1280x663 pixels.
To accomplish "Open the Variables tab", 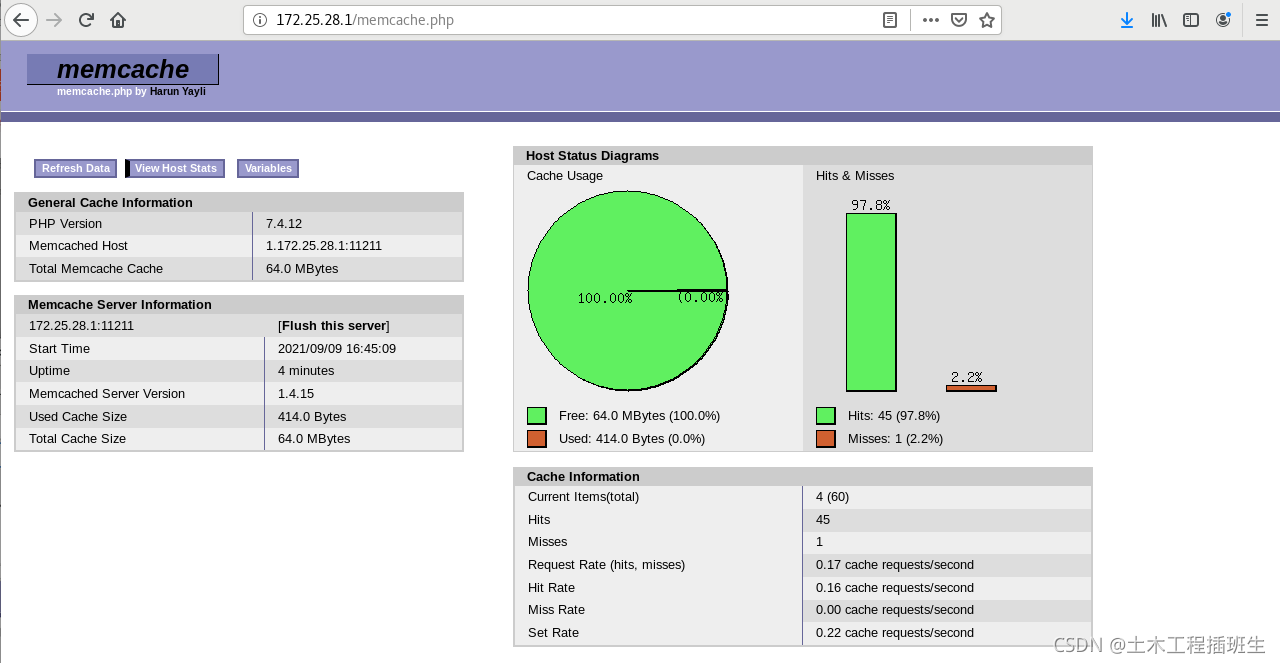I will tap(268, 169).
